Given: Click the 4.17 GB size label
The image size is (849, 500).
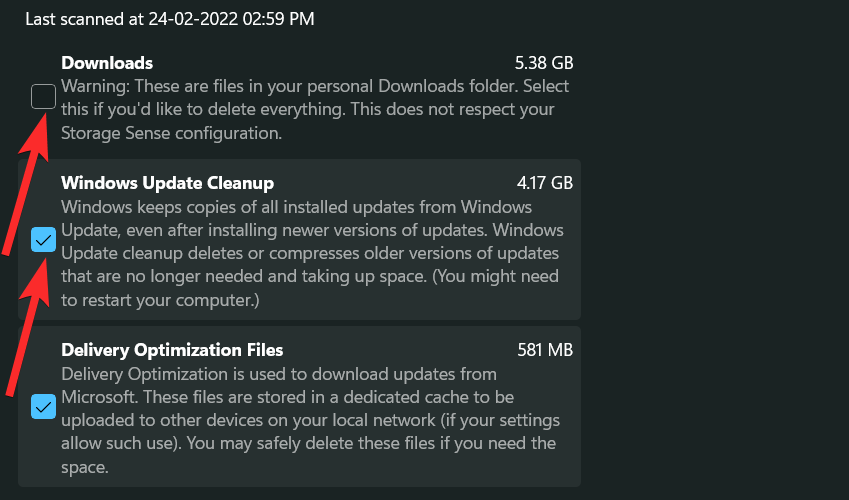Looking at the screenshot, I should [x=544, y=183].
